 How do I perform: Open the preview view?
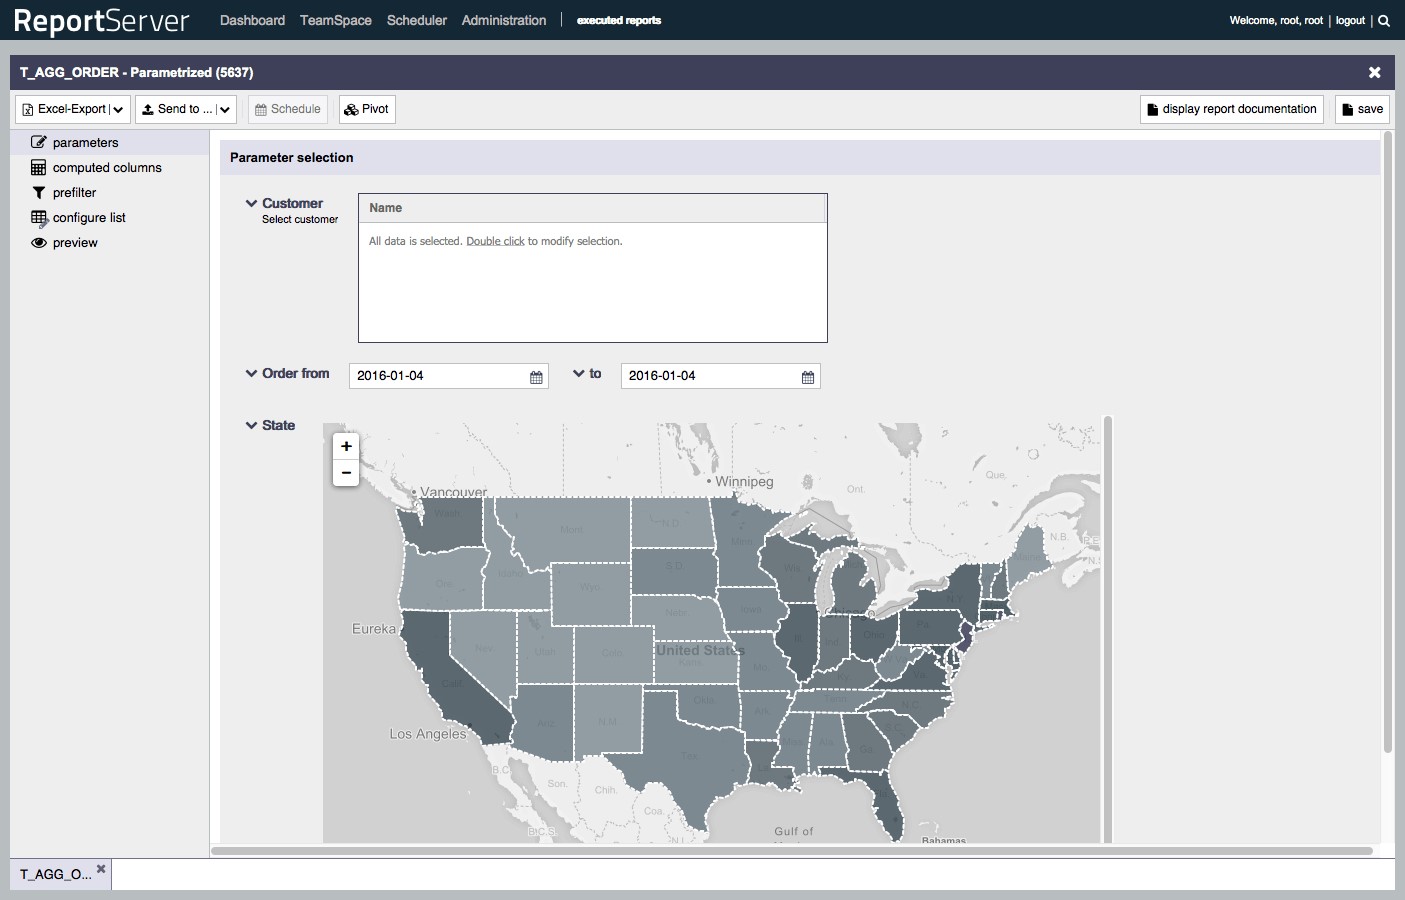tap(75, 243)
